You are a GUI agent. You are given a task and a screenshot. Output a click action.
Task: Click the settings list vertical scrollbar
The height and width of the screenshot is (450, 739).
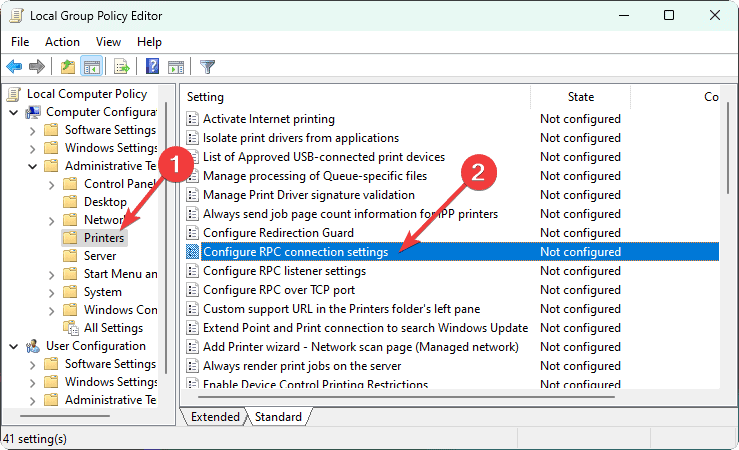[728, 147]
